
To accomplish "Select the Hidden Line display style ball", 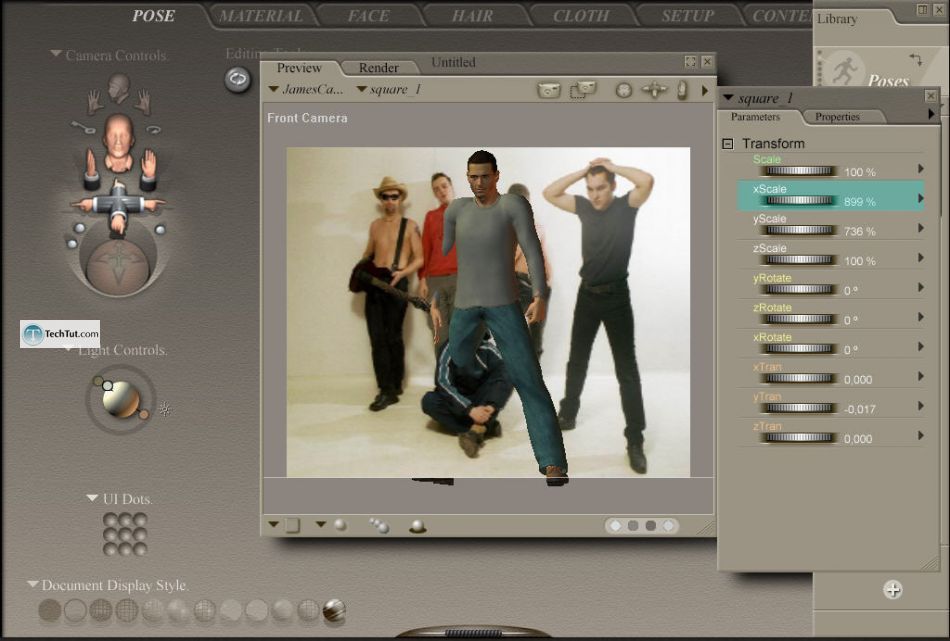I will [127, 611].
